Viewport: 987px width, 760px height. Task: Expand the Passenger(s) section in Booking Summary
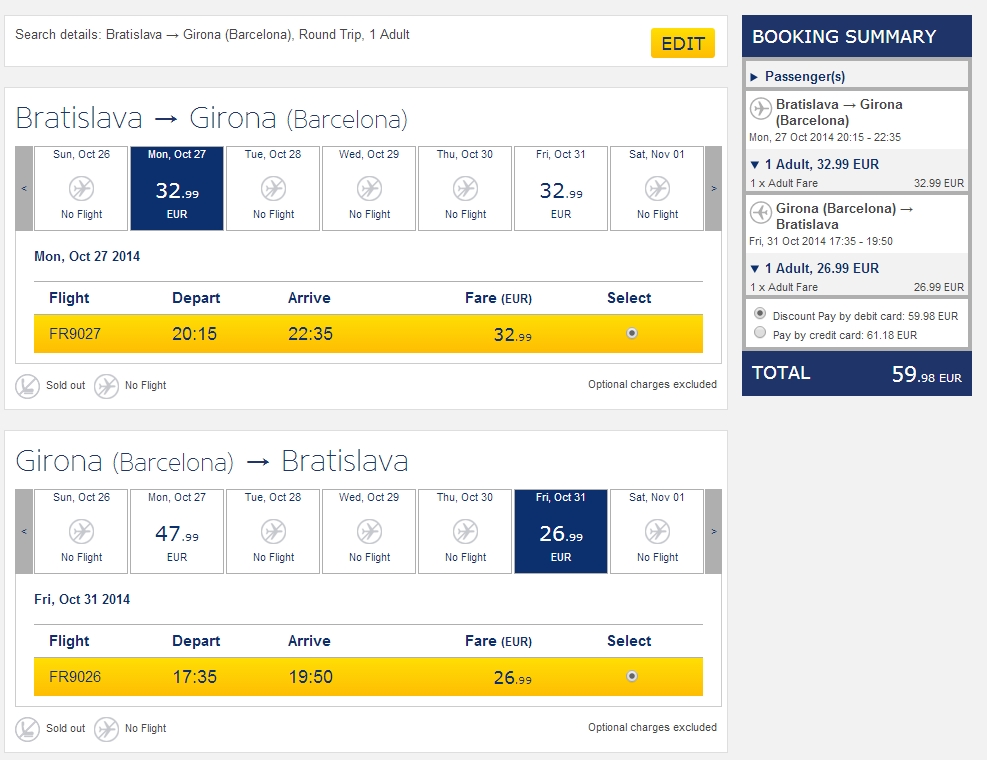(756, 76)
